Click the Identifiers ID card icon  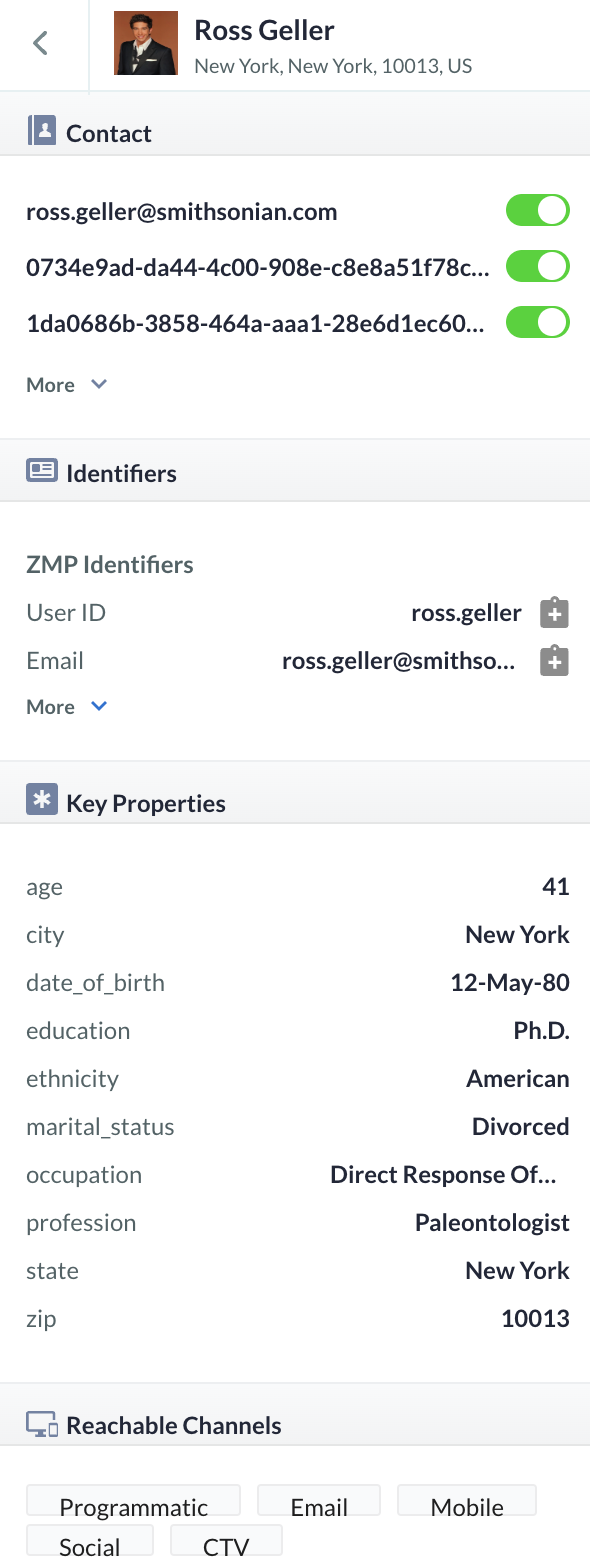coord(42,471)
